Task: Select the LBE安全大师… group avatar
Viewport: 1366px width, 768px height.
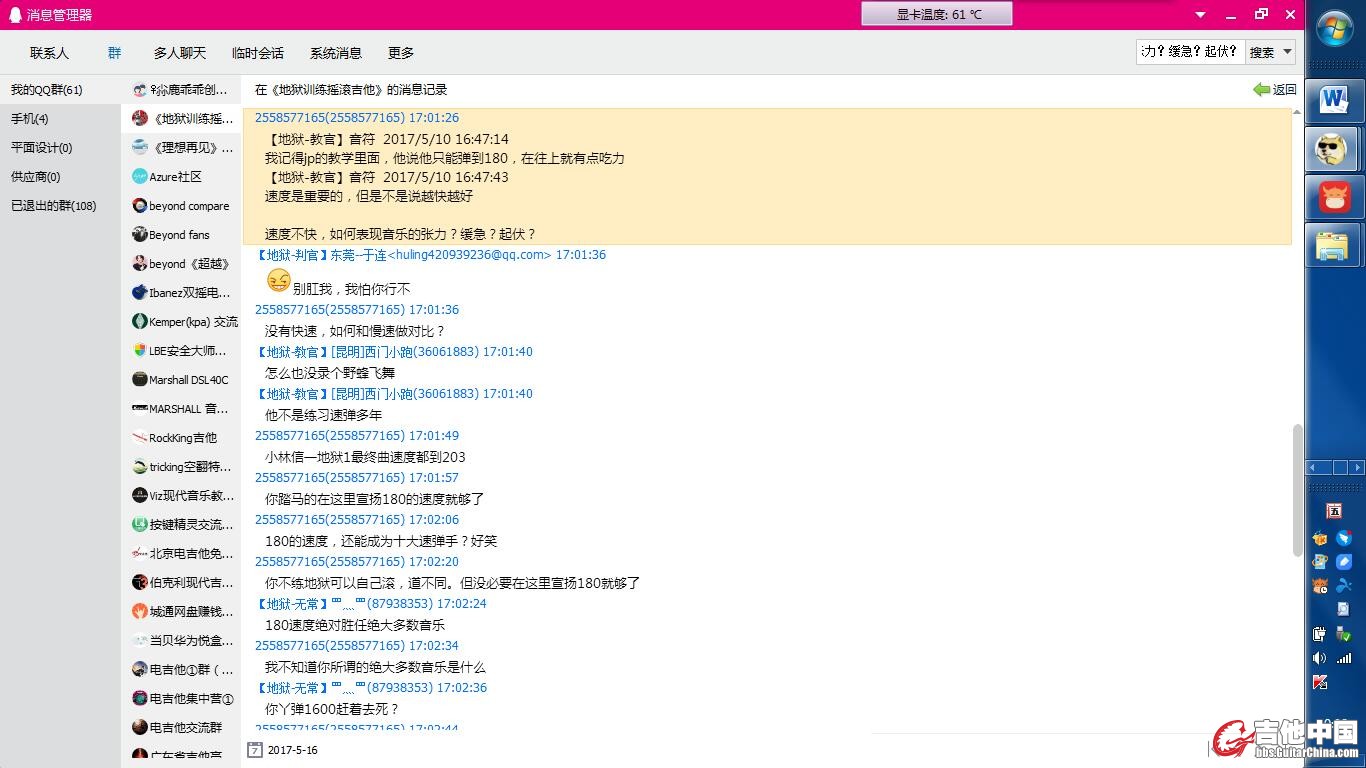Action: (140, 351)
